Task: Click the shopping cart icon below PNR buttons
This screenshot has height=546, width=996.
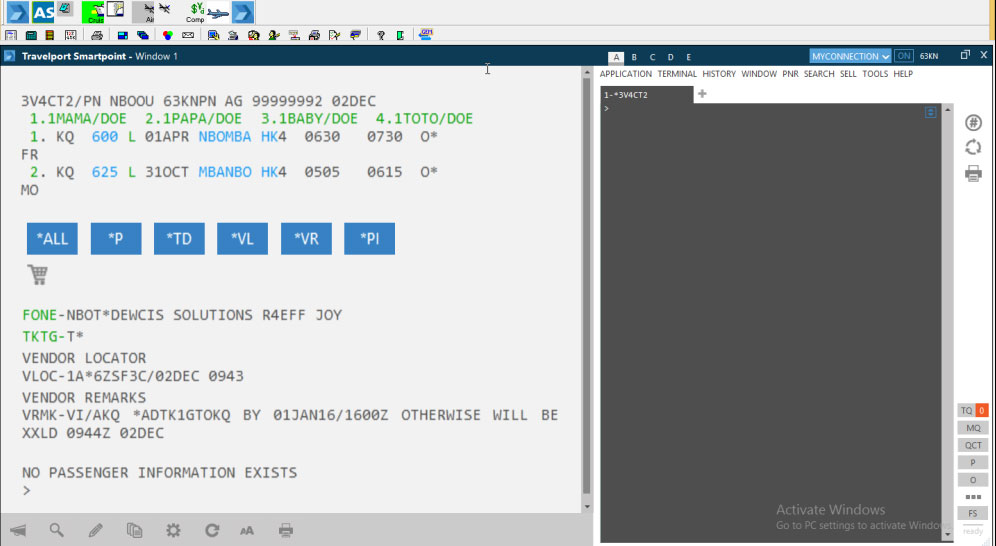Action: 37,274
